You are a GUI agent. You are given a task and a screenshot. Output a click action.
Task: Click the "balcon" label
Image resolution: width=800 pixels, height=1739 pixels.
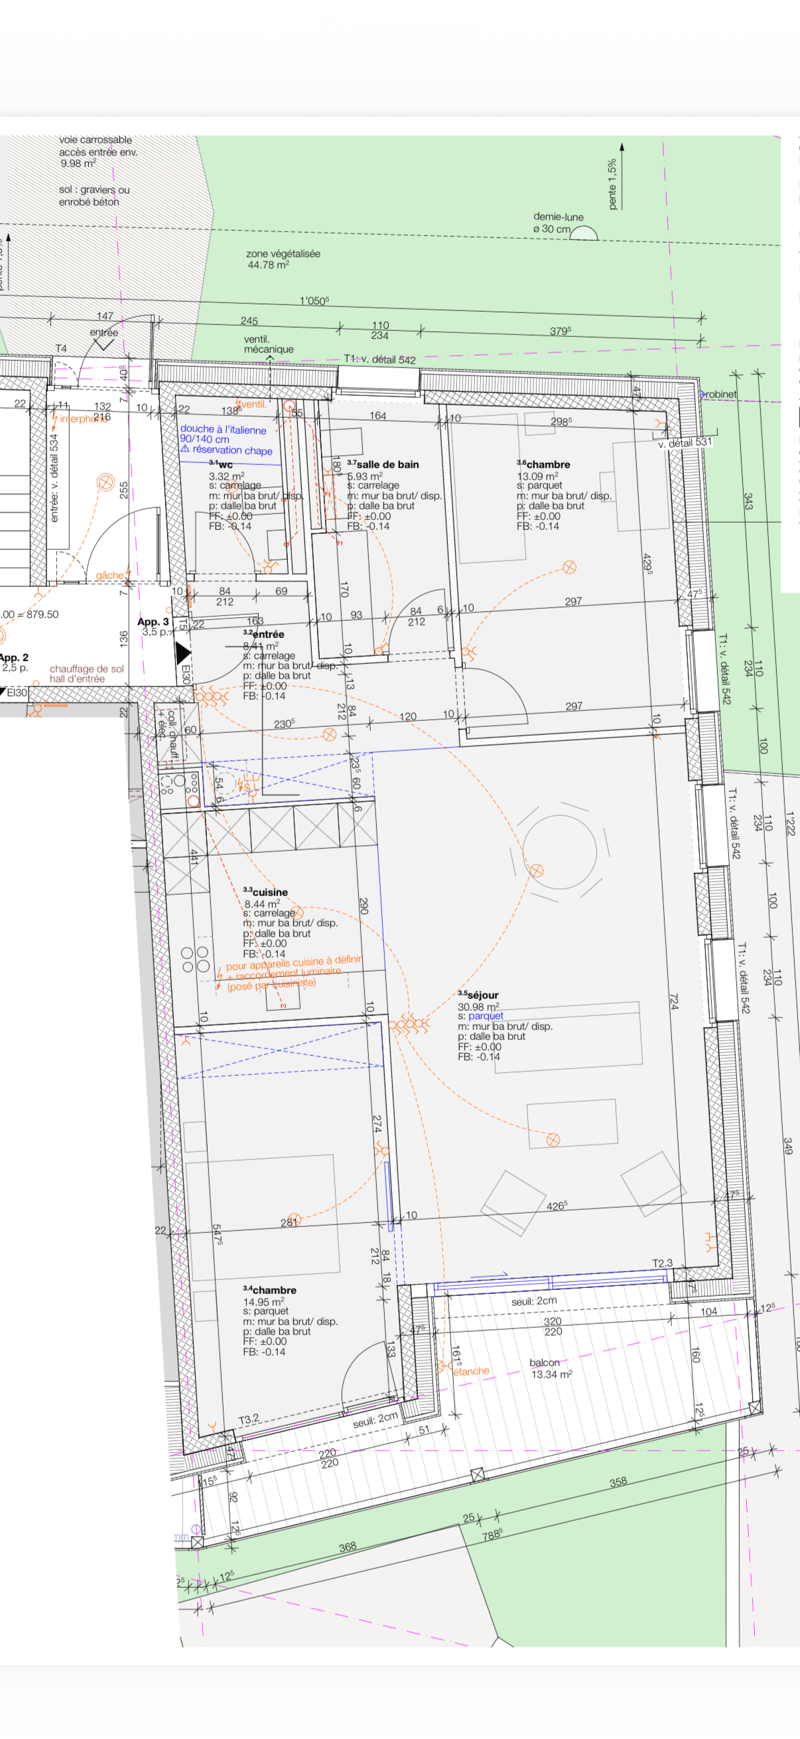pos(545,1363)
